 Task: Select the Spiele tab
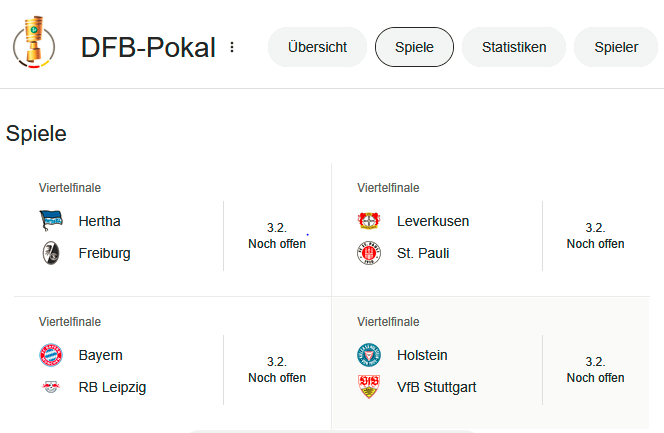(x=414, y=47)
